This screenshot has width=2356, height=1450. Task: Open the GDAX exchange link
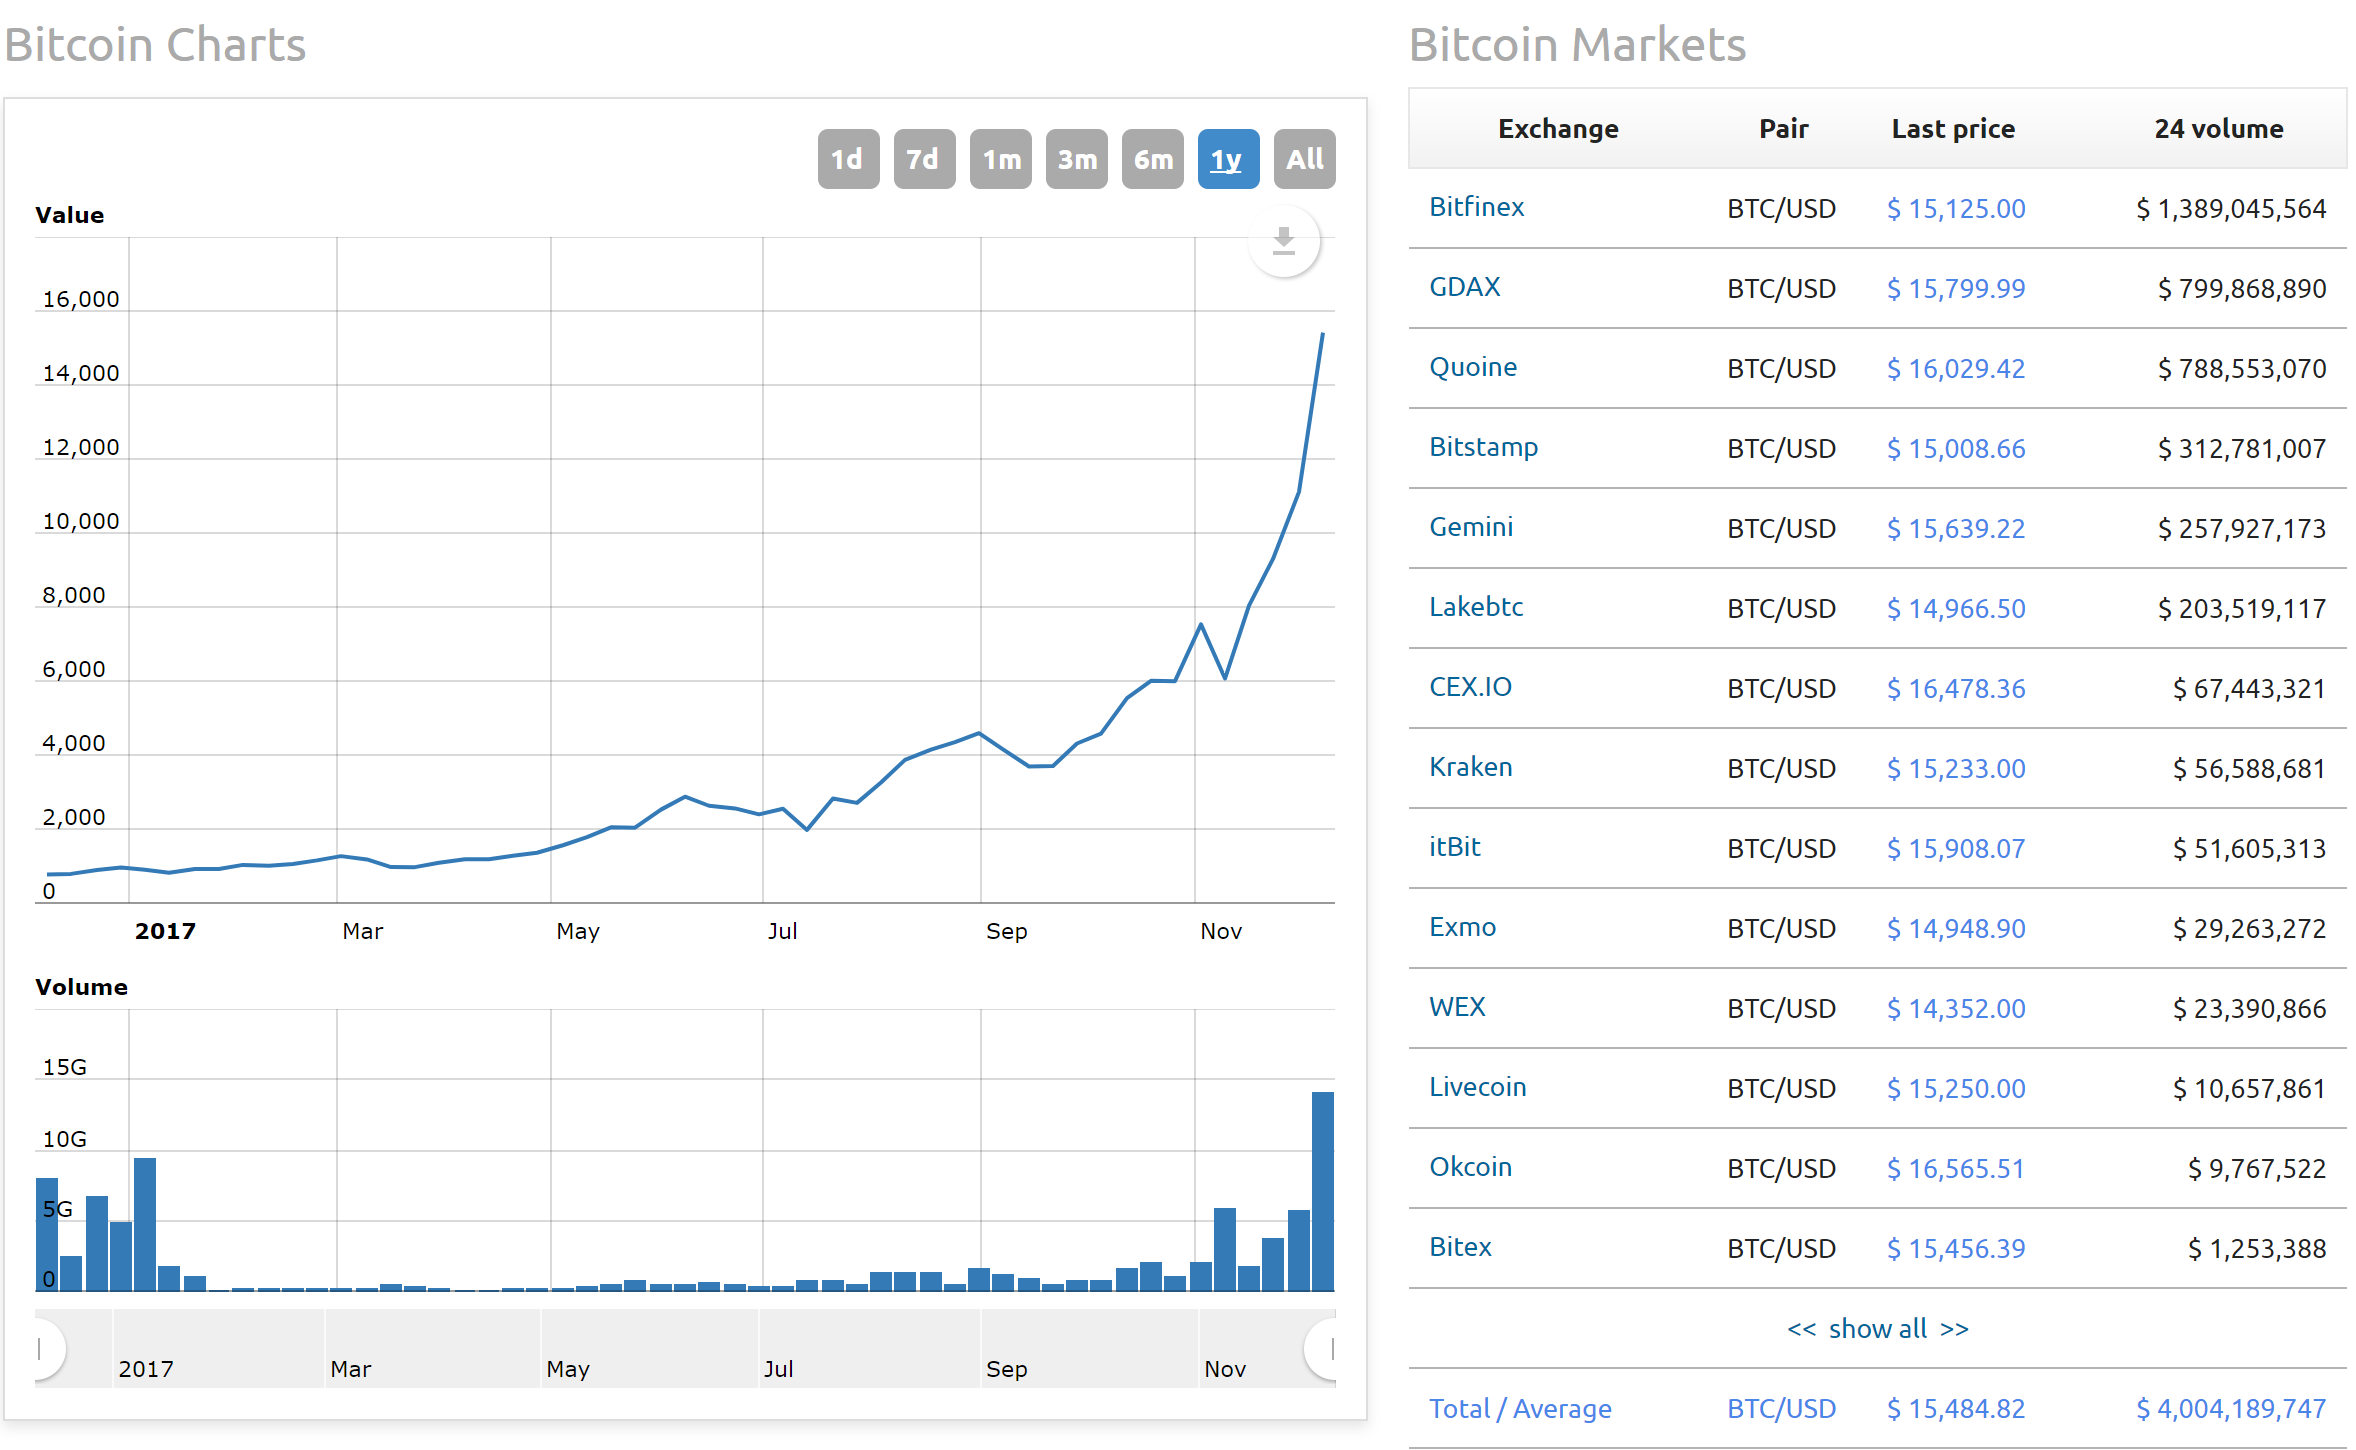[1464, 287]
